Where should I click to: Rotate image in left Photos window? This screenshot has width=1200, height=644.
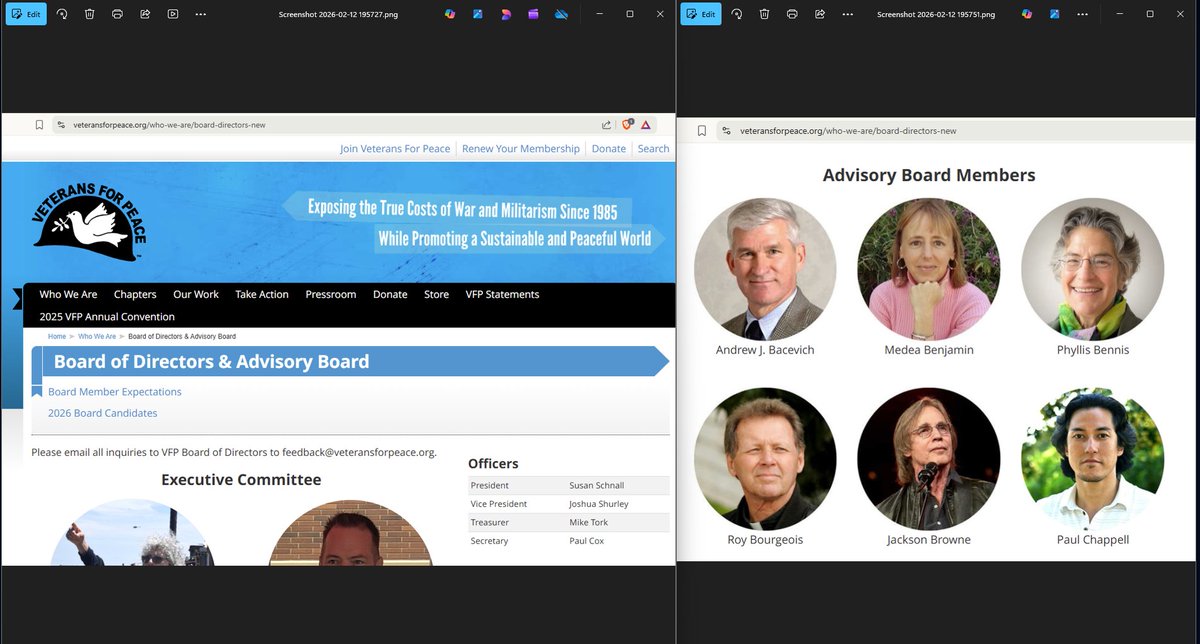click(x=62, y=14)
